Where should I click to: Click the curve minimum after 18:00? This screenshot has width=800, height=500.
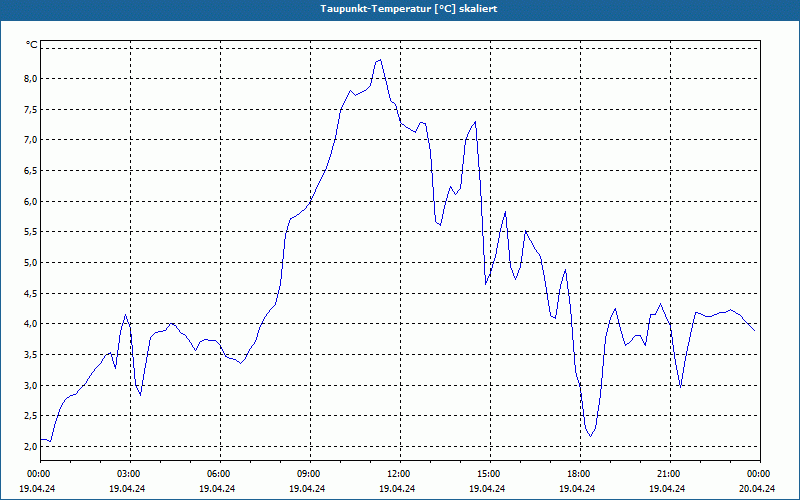click(x=590, y=436)
